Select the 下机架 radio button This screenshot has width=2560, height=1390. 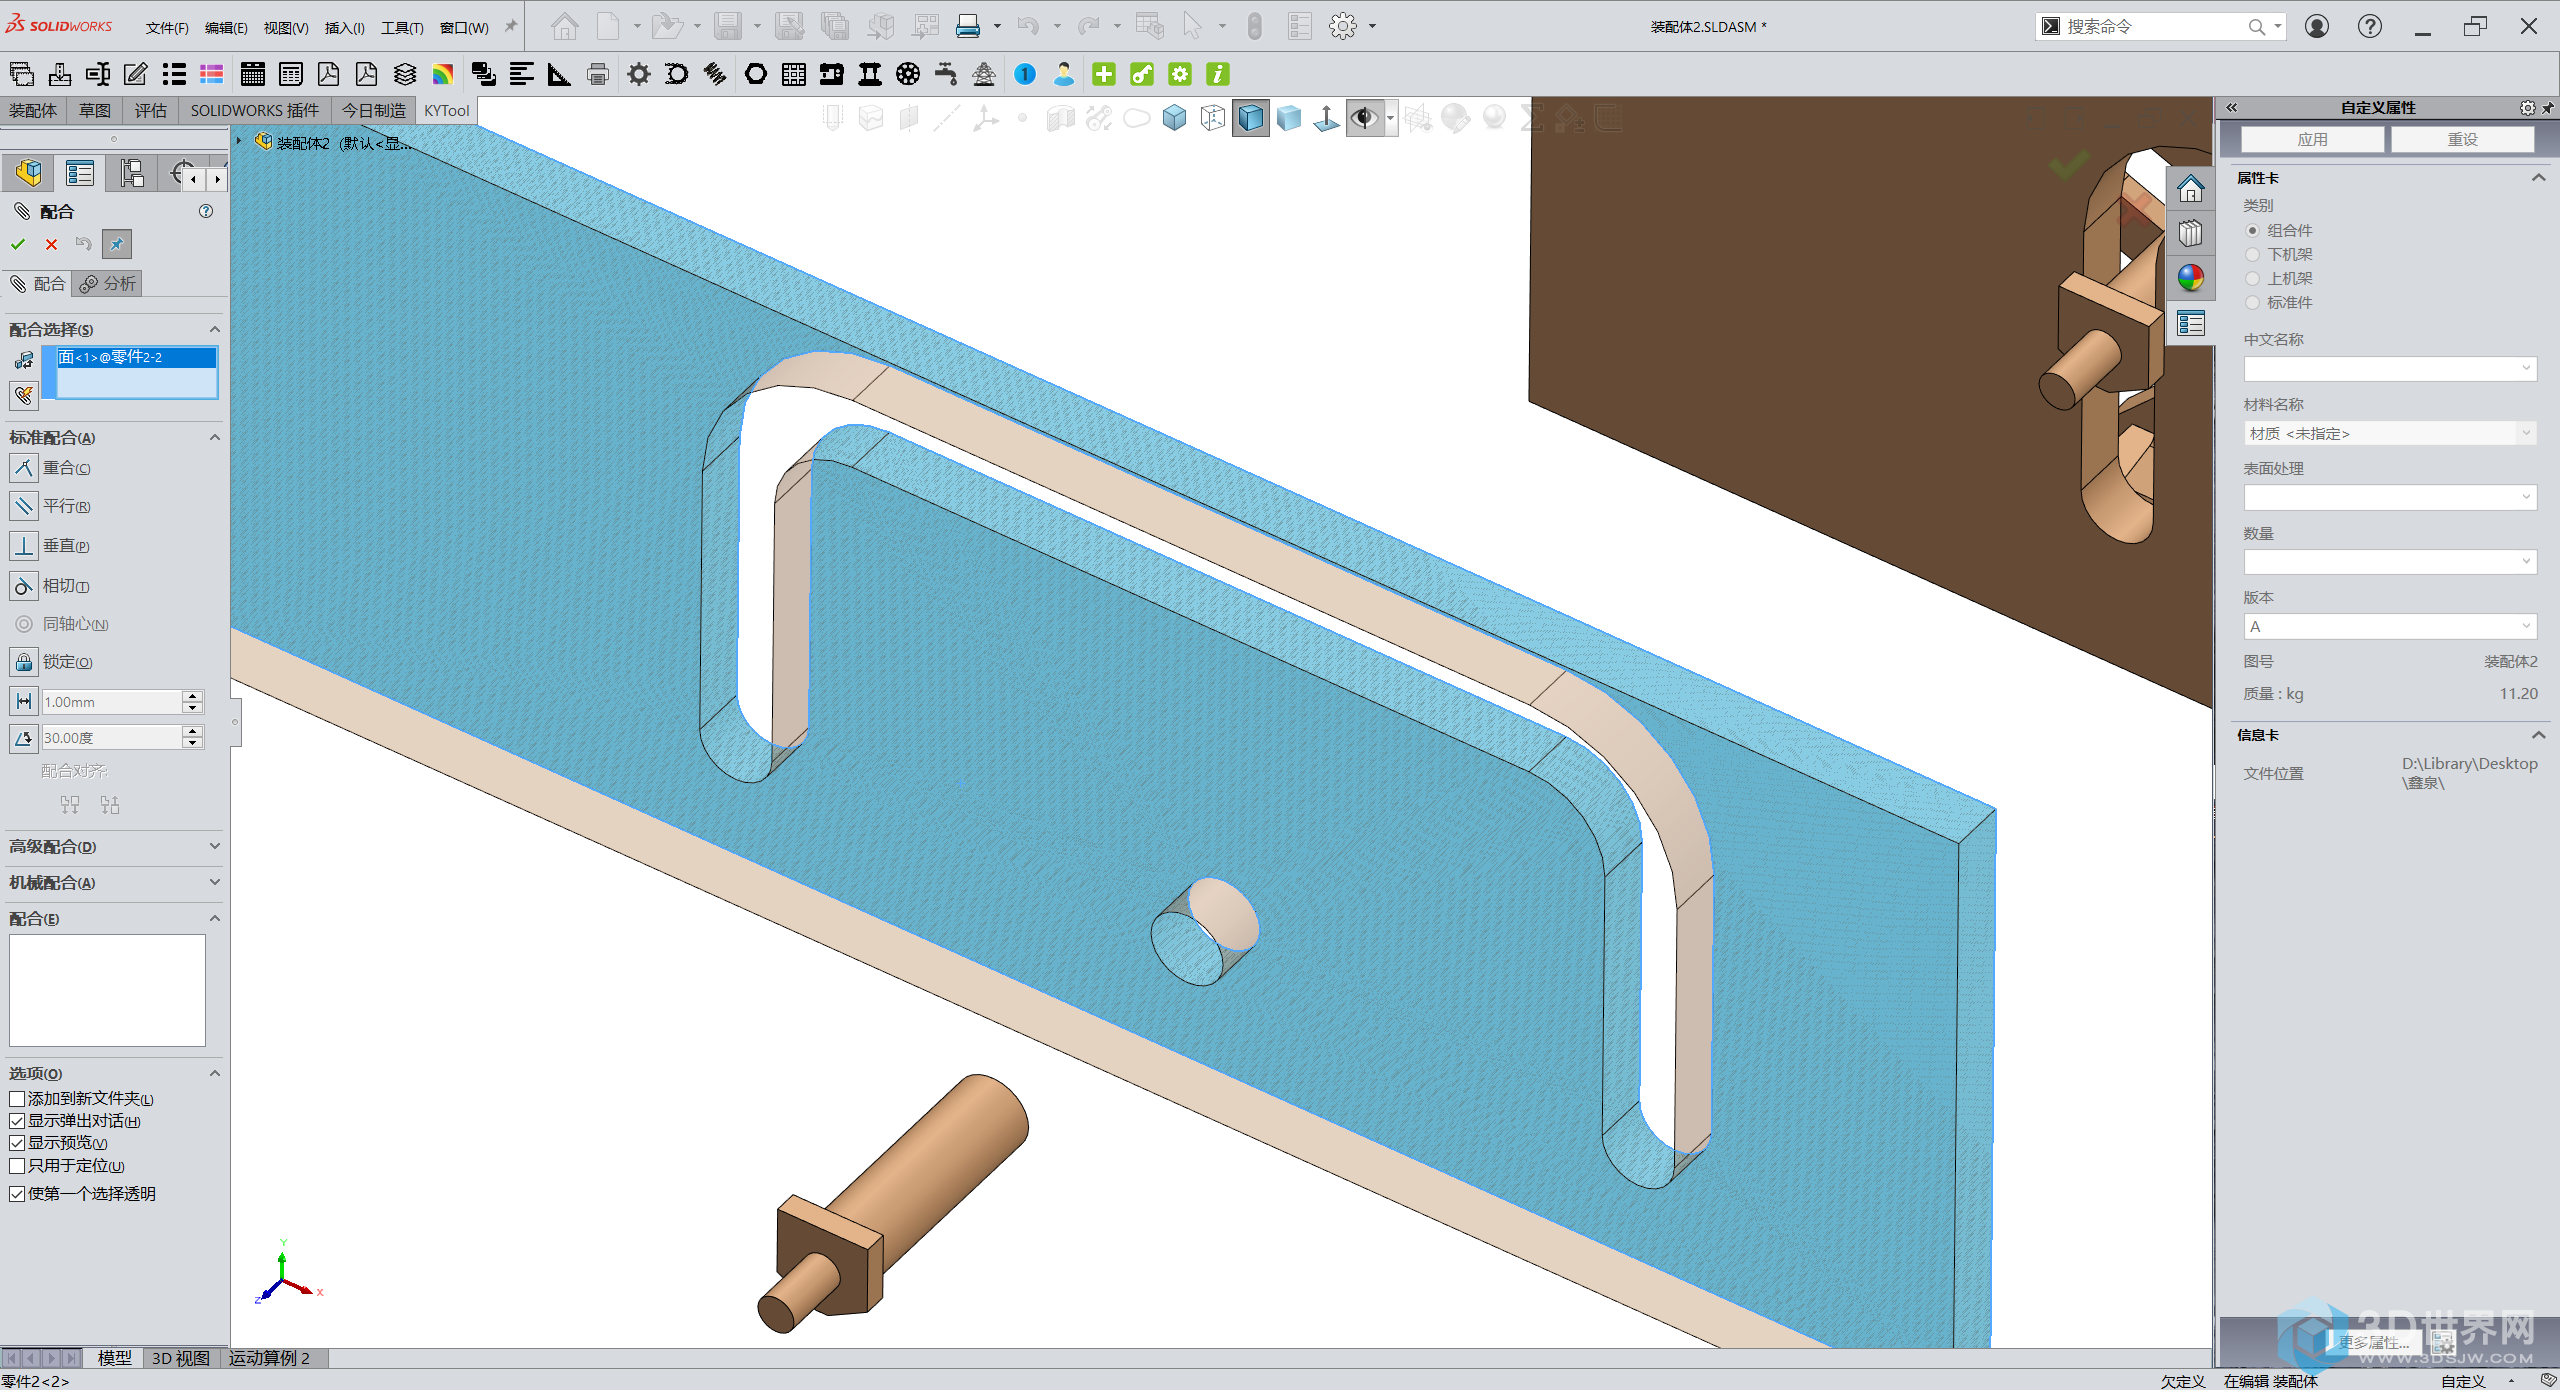click(2253, 254)
